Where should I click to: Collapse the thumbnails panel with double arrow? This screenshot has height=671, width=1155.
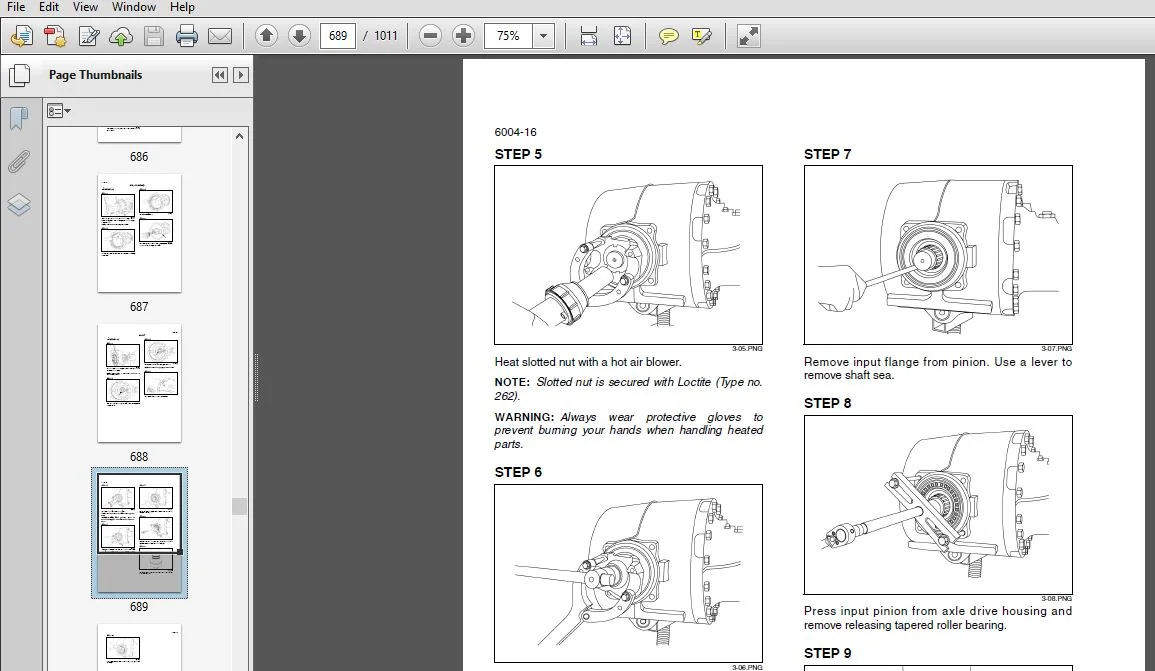pos(220,75)
